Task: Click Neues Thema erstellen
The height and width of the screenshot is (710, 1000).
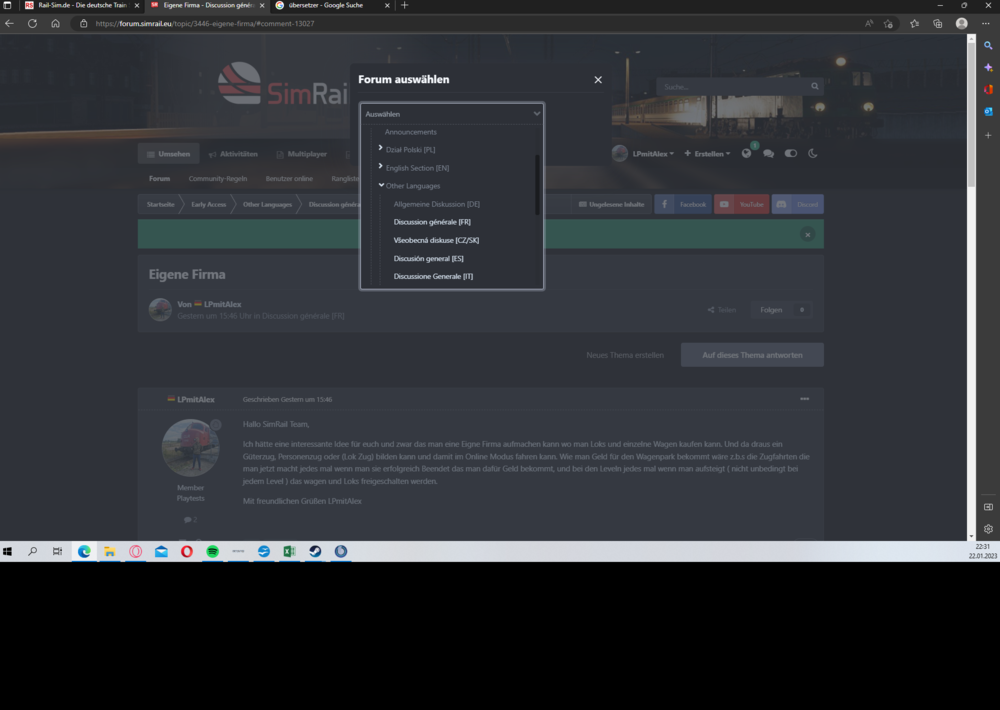Action: (x=625, y=355)
